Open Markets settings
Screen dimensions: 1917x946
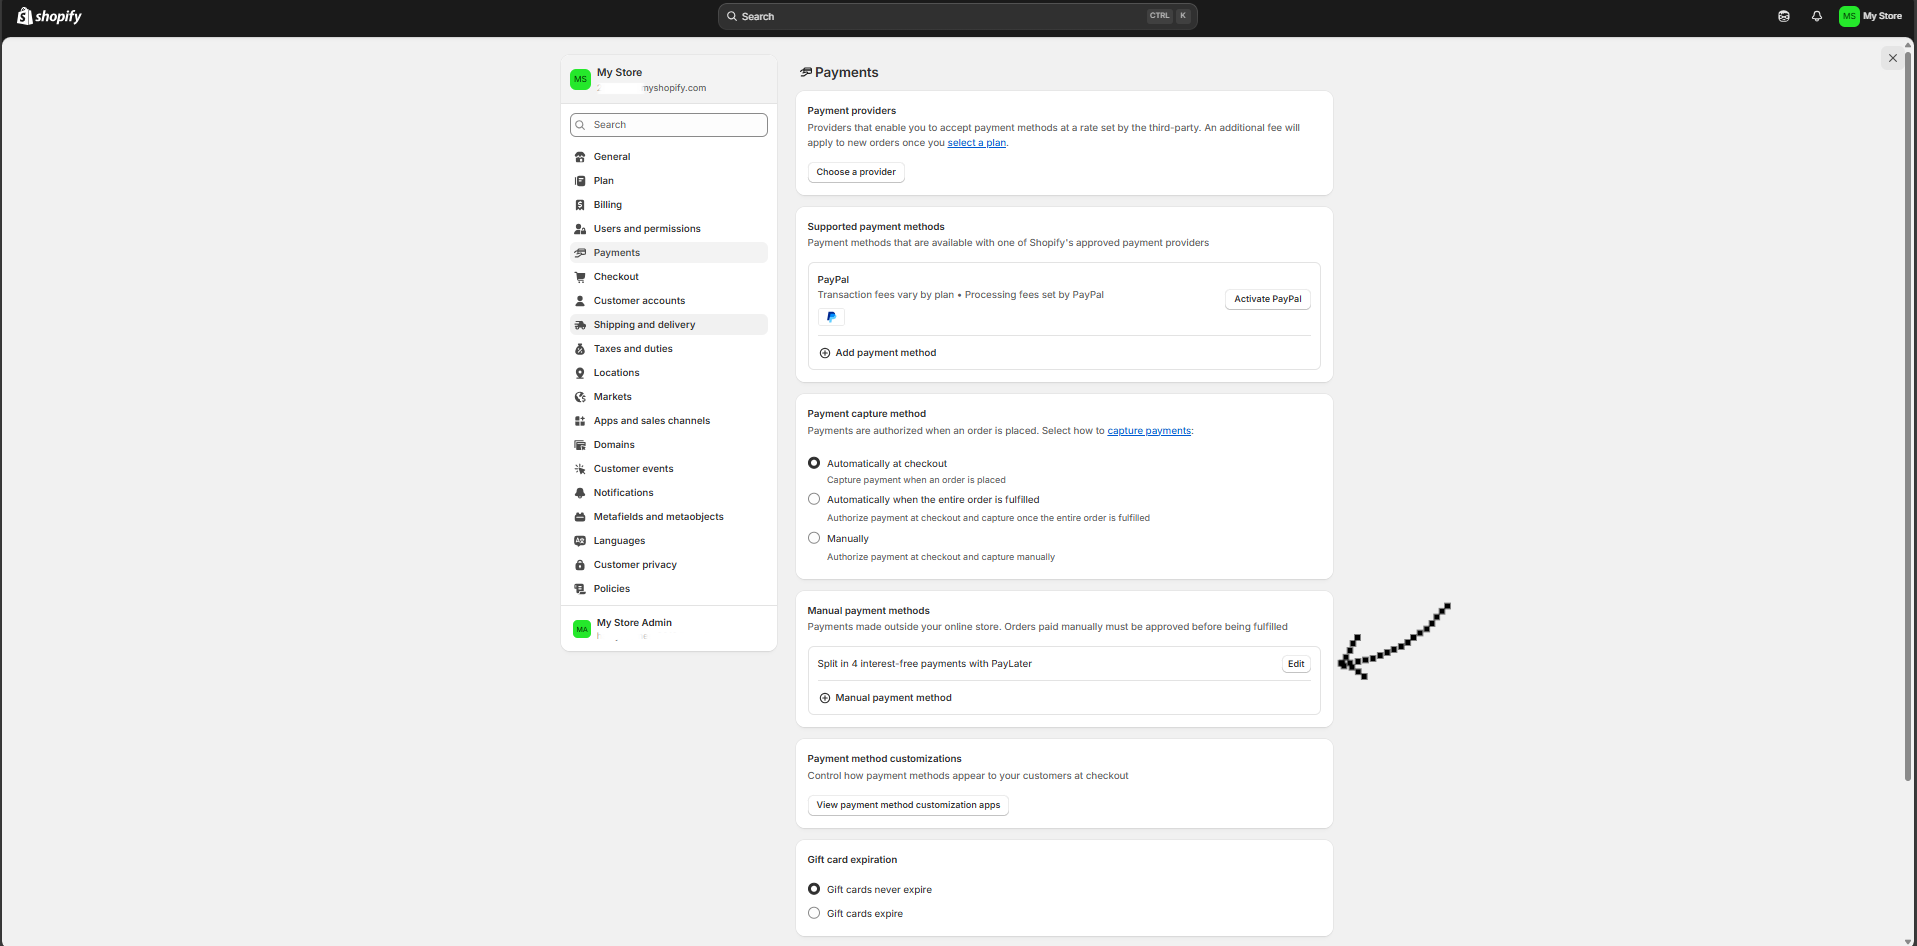click(668, 397)
